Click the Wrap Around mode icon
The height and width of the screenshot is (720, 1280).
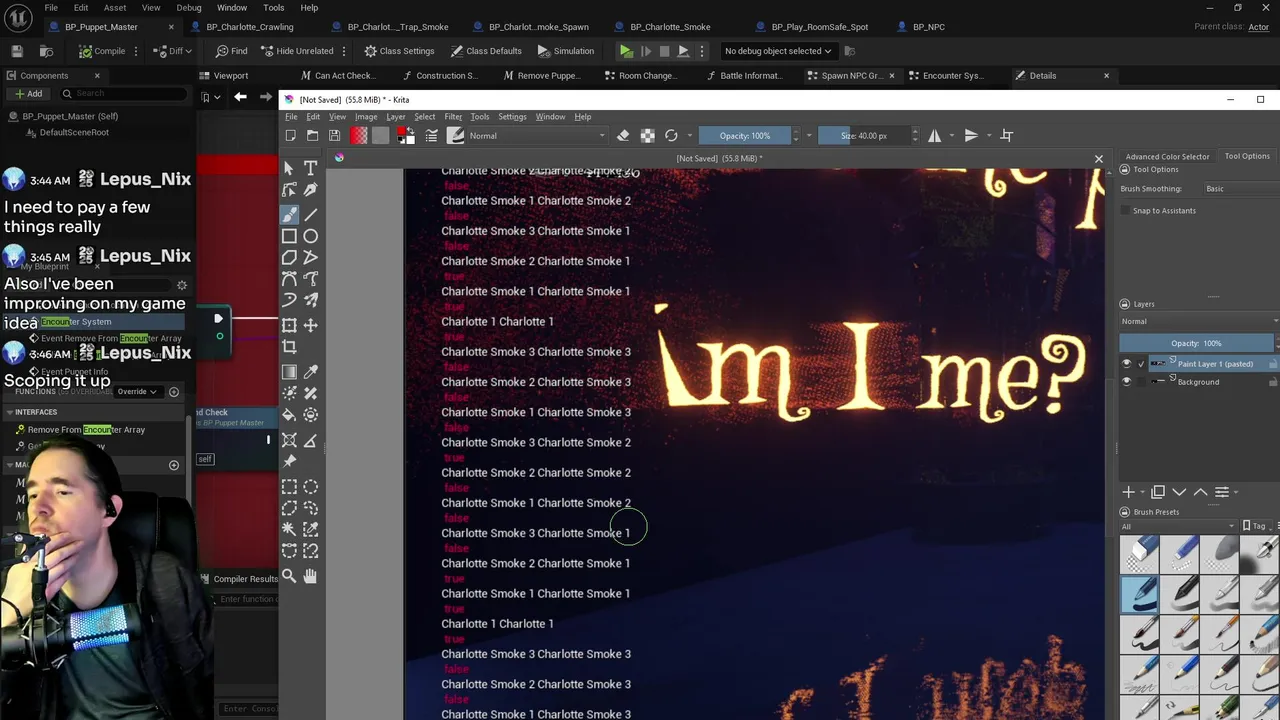point(1007,135)
